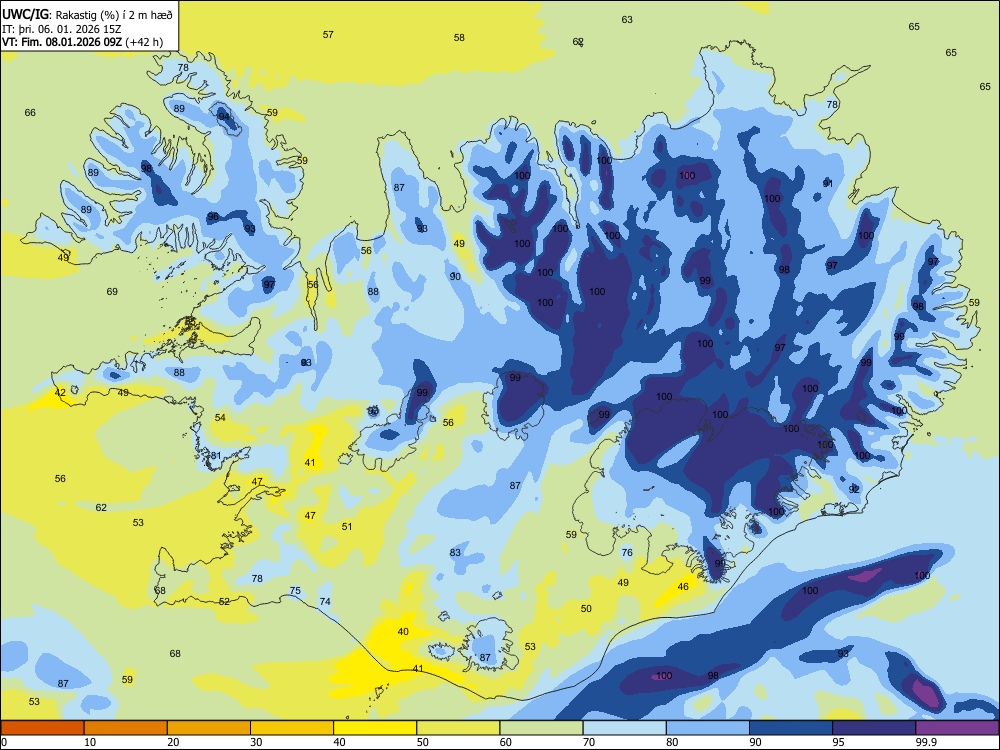The image size is (1000, 750).
Task: Click the humidity value '58' on the map
Action: pos(459,38)
